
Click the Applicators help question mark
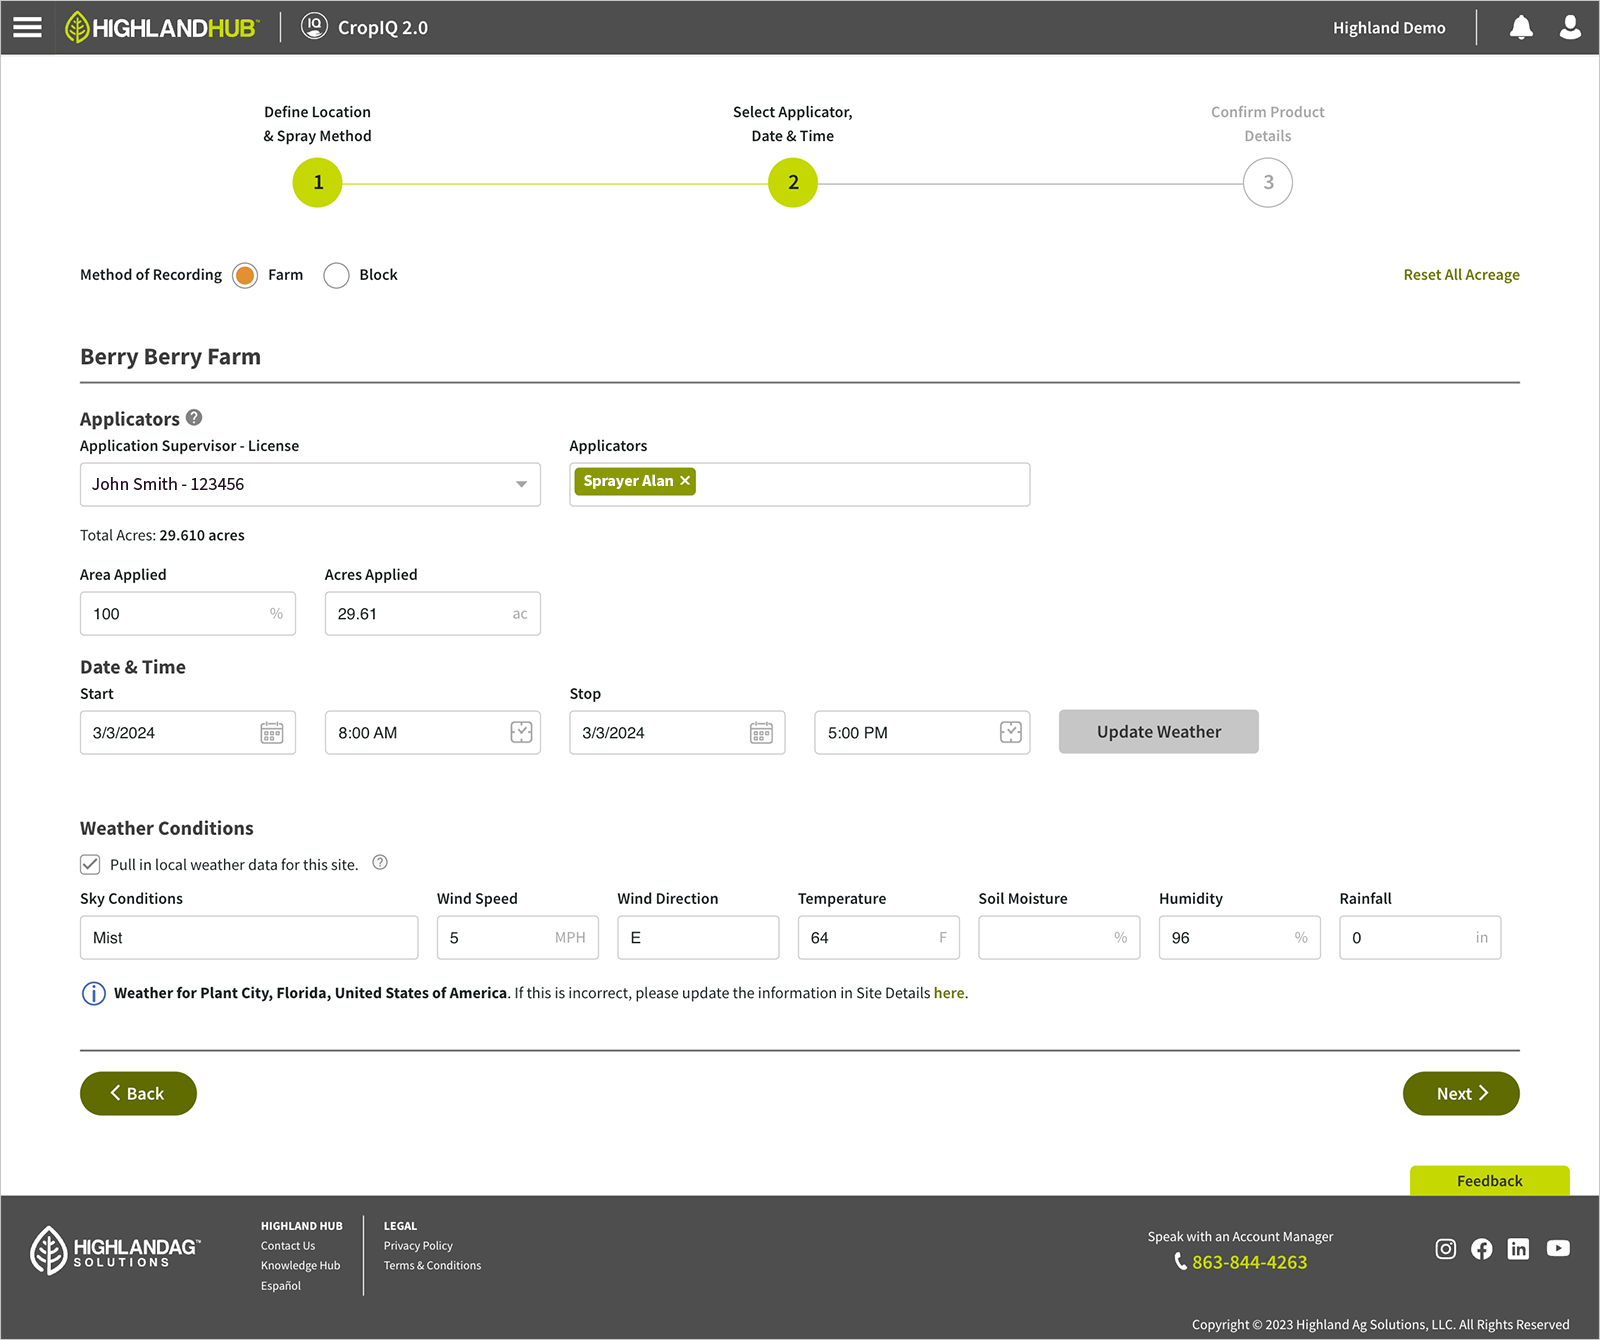click(194, 418)
